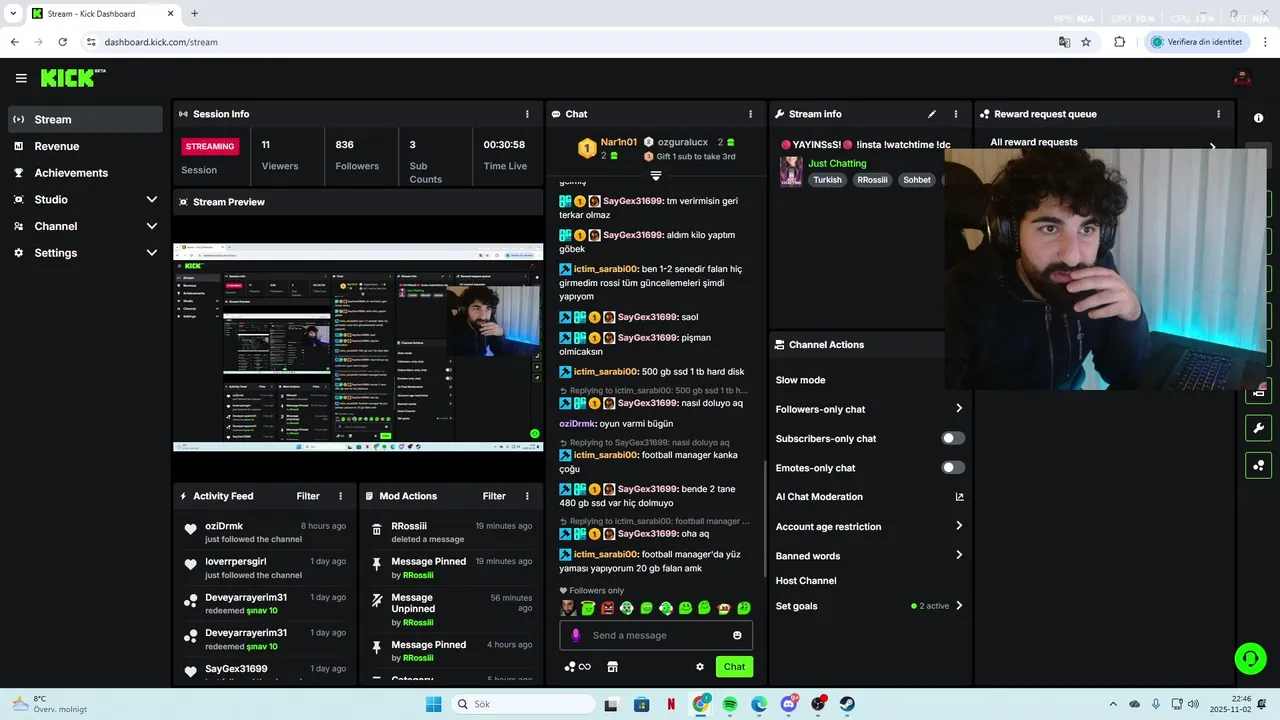The width and height of the screenshot is (1280, 720).
Task: Expand the Settings sidebar section
Action: [x=85, y=253]
